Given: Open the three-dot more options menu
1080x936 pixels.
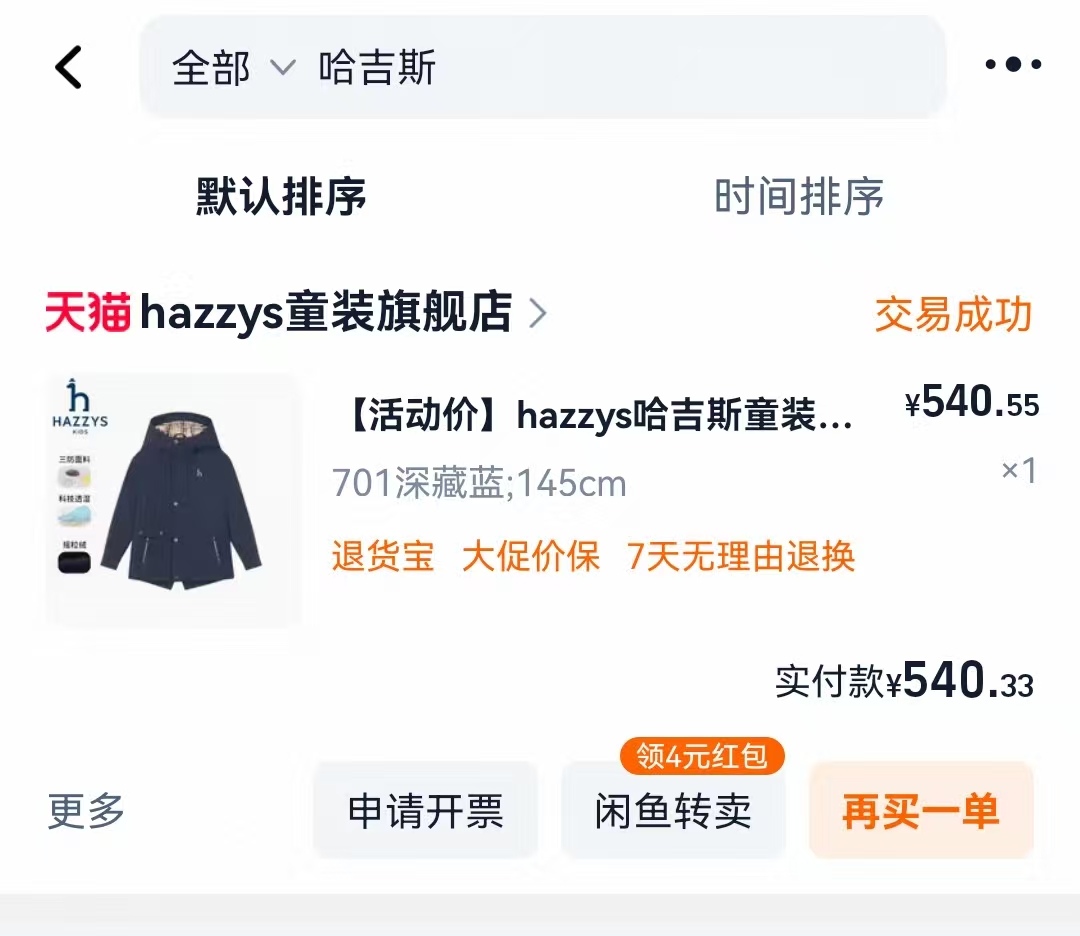Looking at the screenshot, I should 1013,65.
